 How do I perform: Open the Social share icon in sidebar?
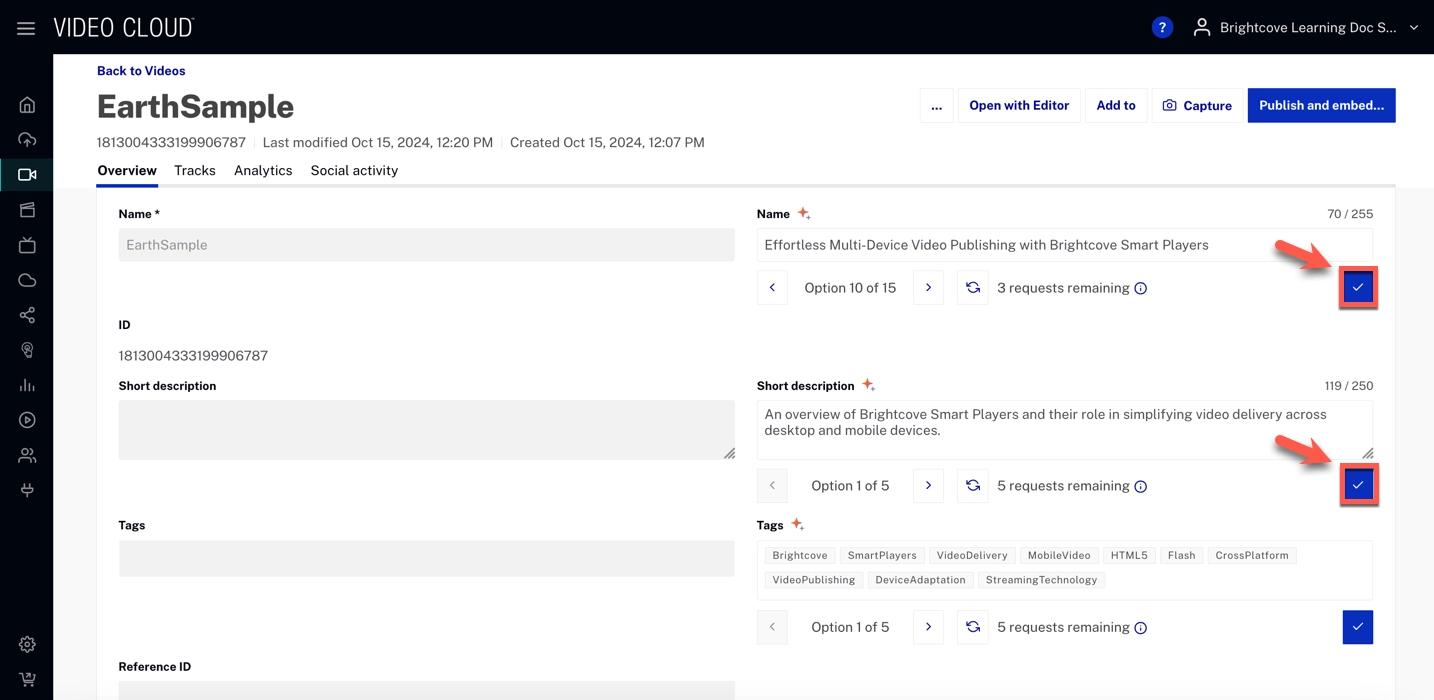point(27,315)
